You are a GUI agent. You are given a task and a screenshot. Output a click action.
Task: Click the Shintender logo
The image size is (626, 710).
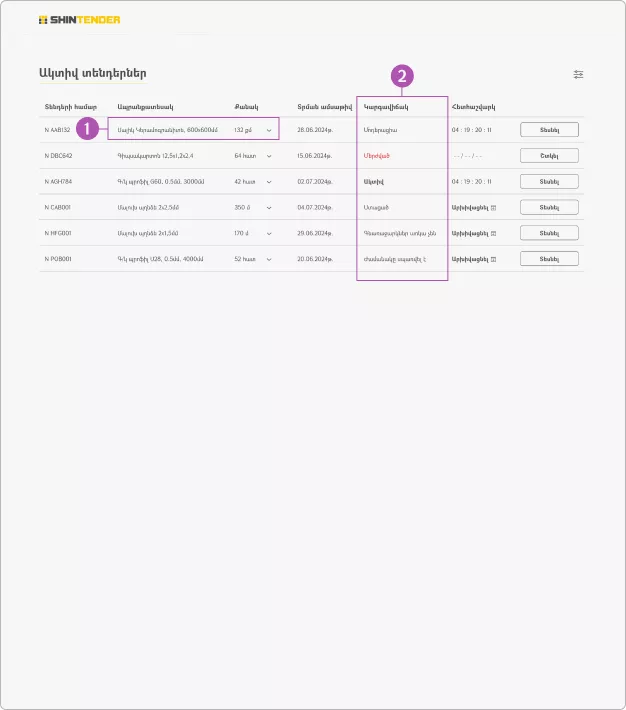coord(78,20)
